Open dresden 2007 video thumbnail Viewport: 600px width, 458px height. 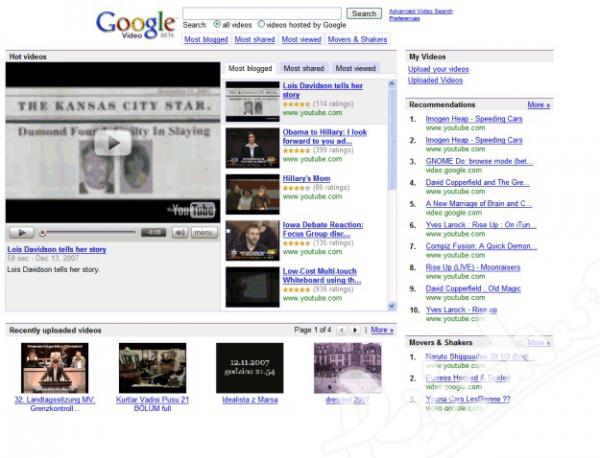point(347,368)
